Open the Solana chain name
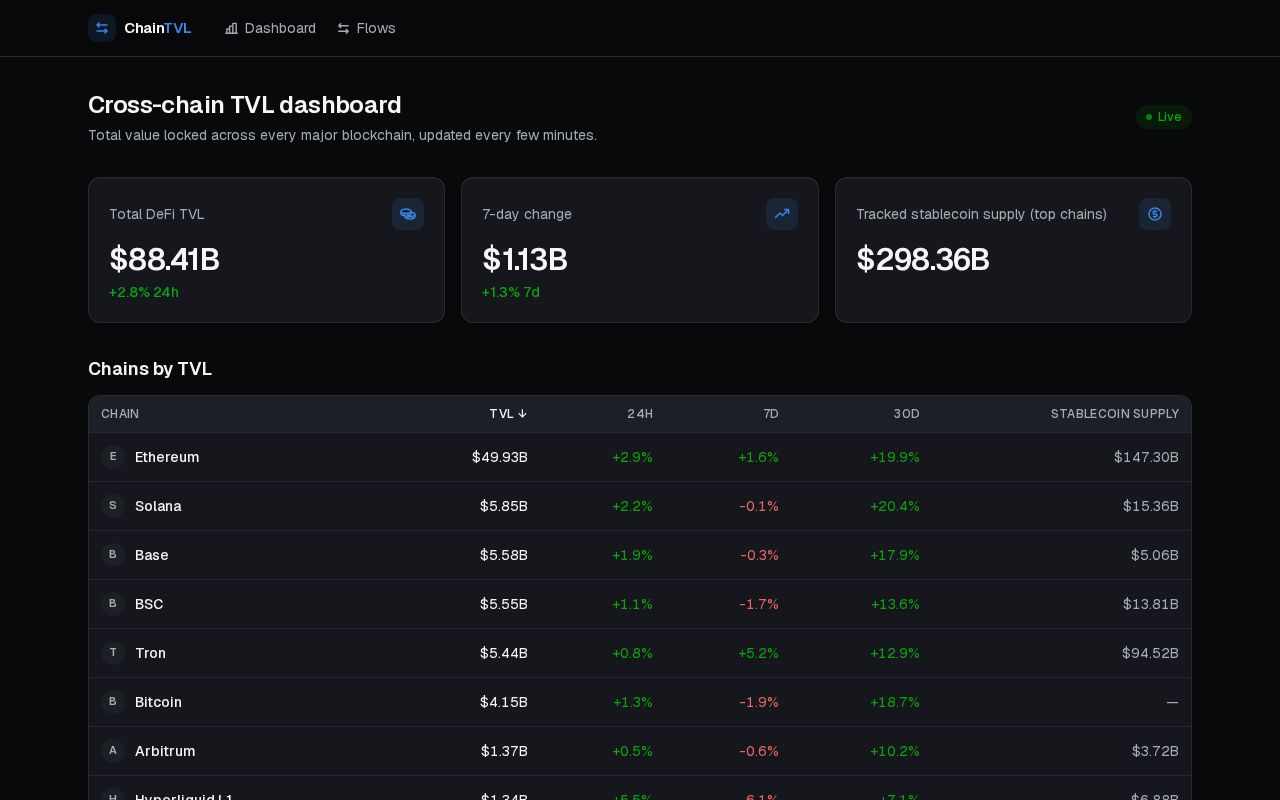1280x800 pixels. (158, 506)
